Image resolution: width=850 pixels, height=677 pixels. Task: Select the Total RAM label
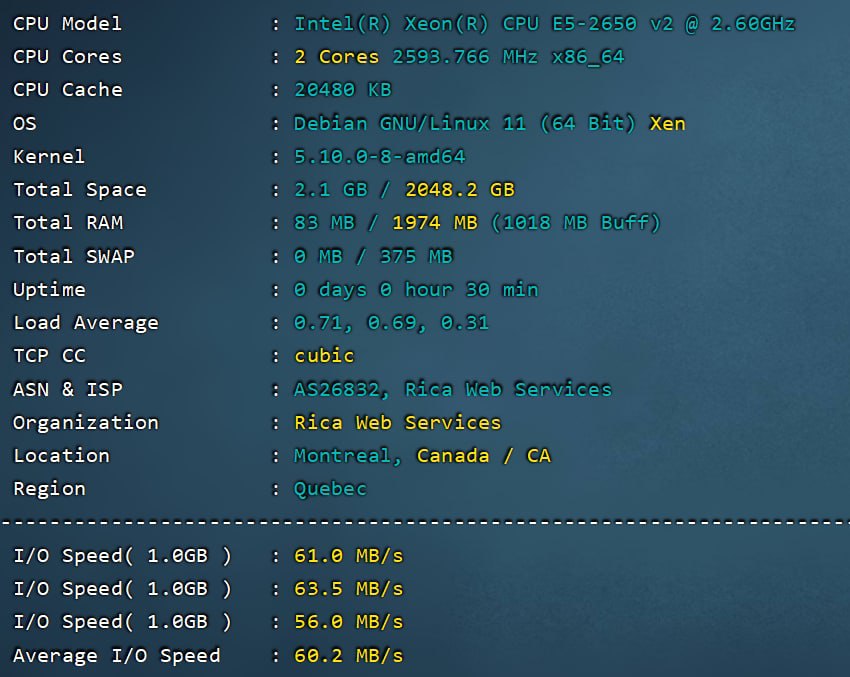68,223
